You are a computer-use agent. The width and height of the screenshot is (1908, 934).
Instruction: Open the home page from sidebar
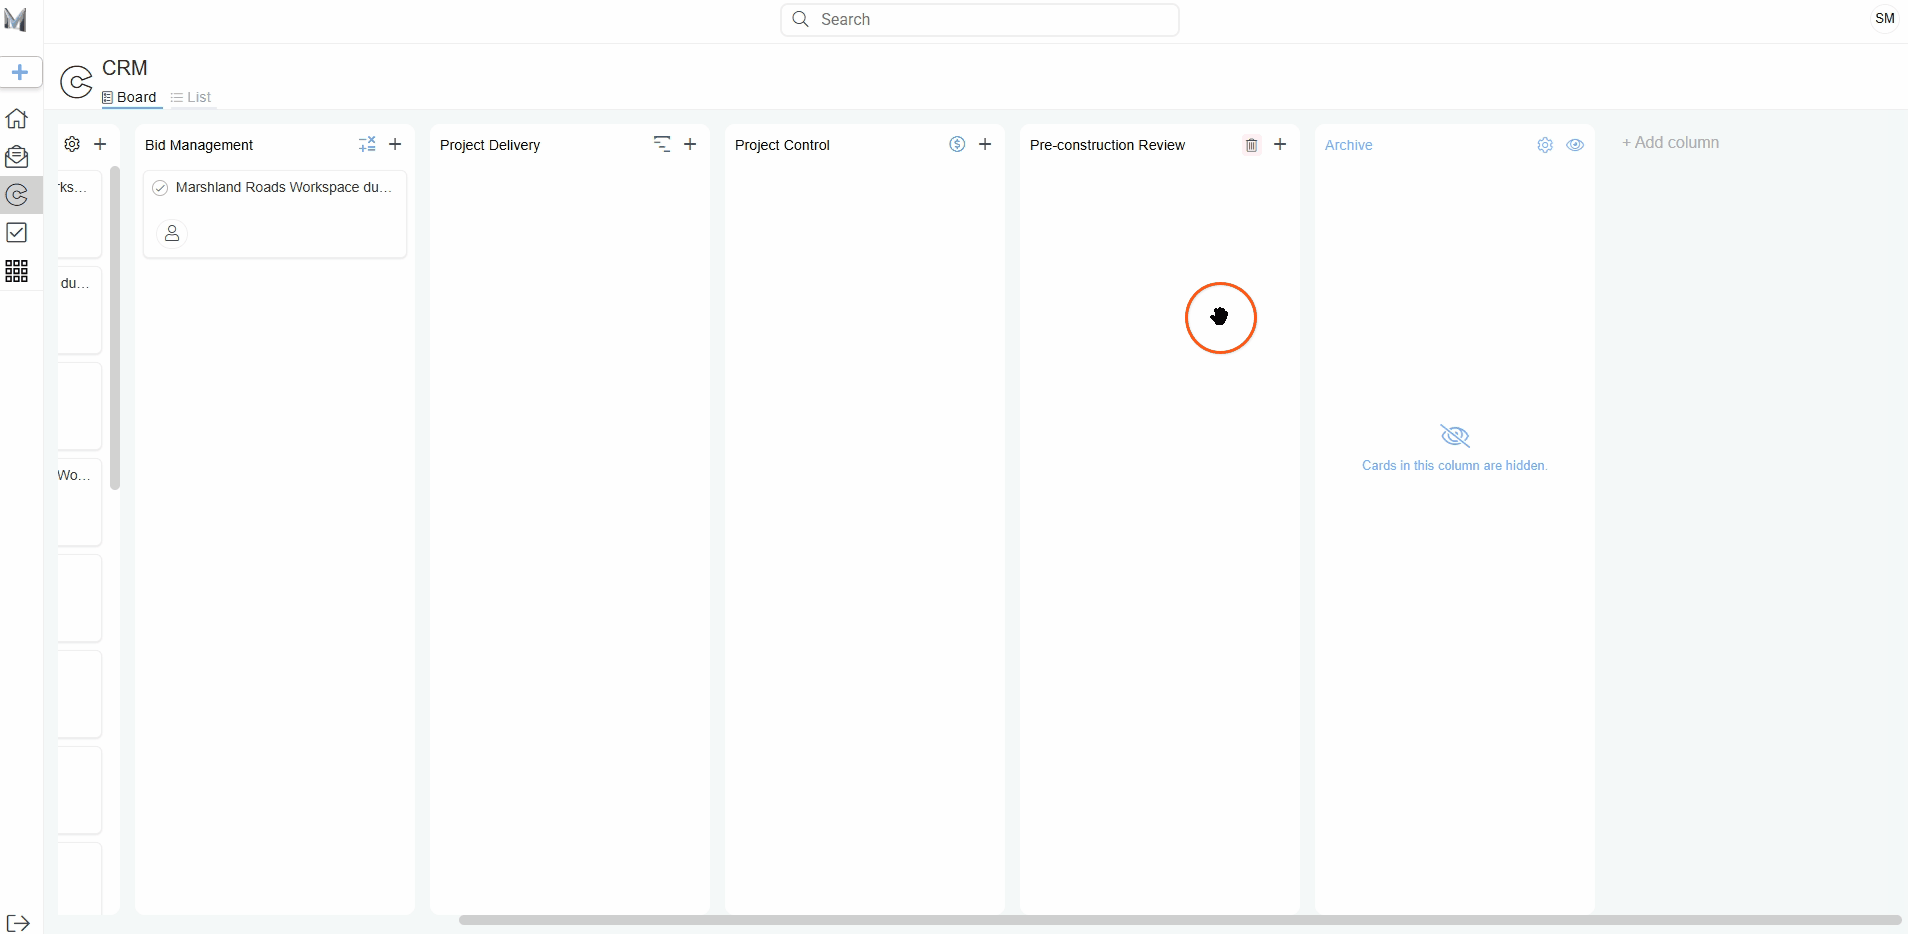pos(17,119)
